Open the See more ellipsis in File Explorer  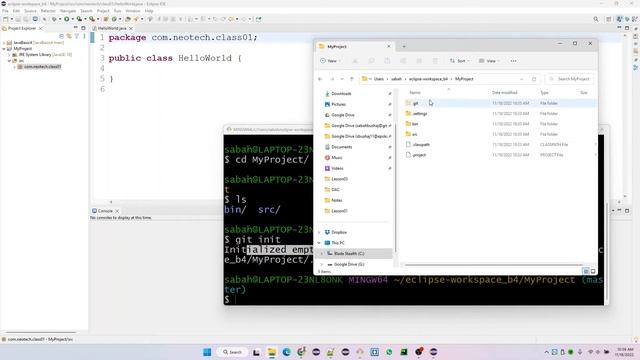pyautogui.click(x=513, y=61)
